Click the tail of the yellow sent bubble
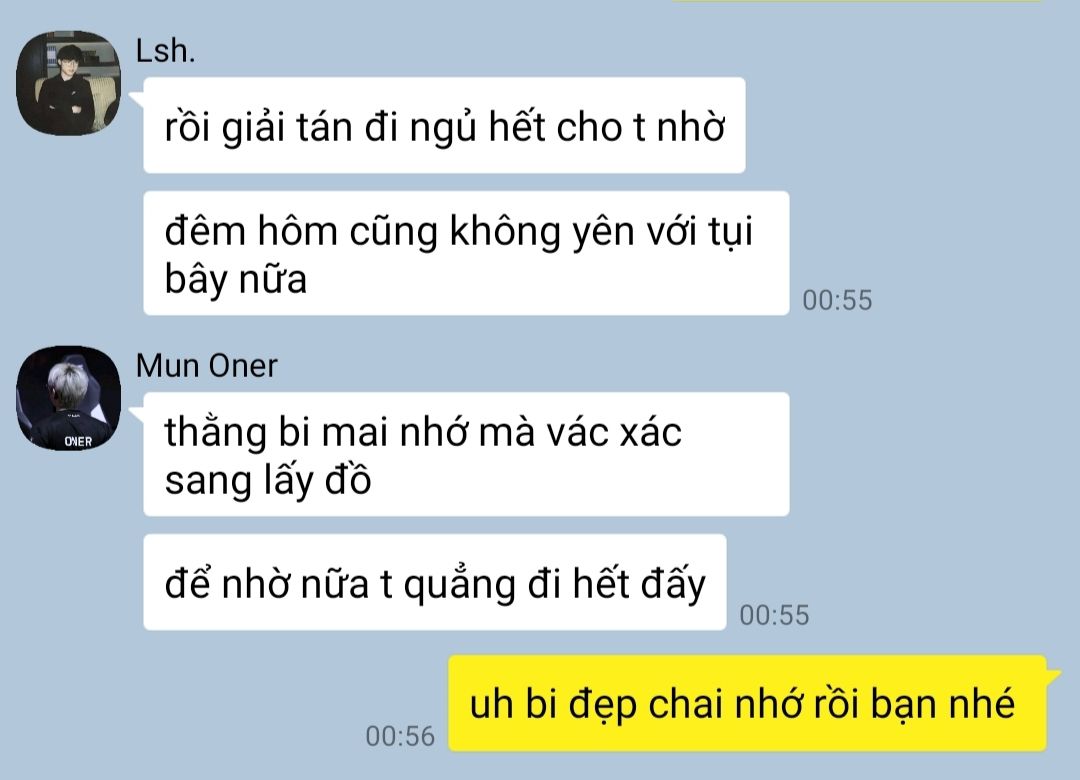The height and width of the screenshot is (780, 1080). [x=1054, y=673]
